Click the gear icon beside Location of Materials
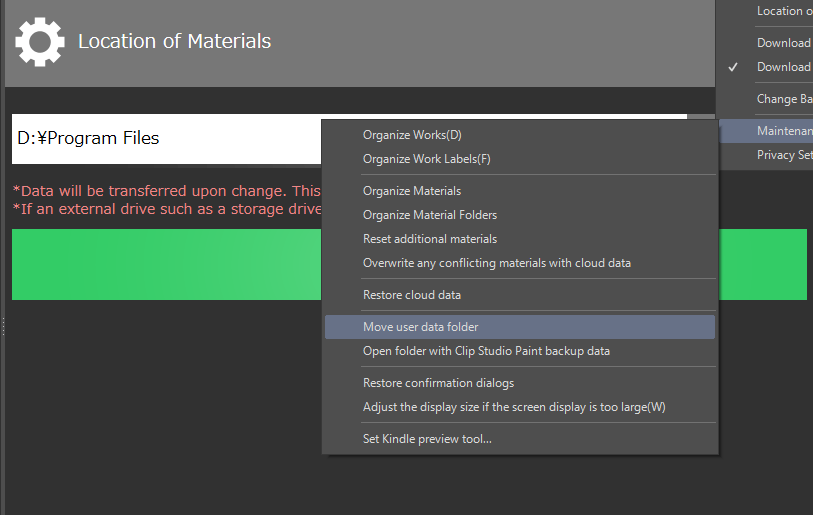 coord(40,42)
